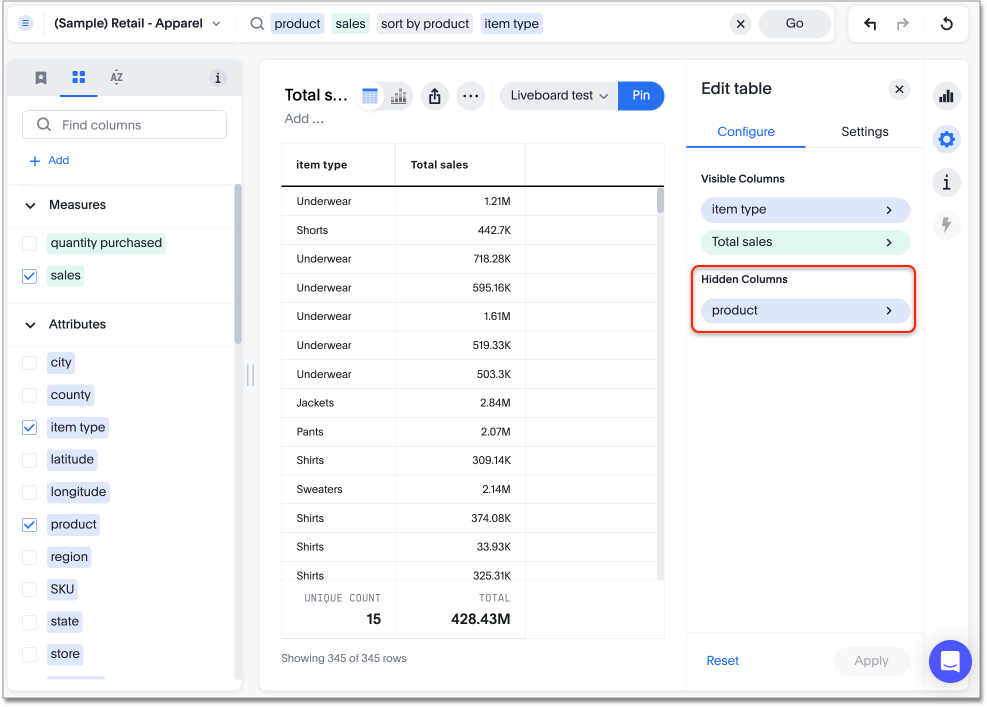Open the more options ellipsis menu
The image size is (987, 707).
[x=471, y=96]
